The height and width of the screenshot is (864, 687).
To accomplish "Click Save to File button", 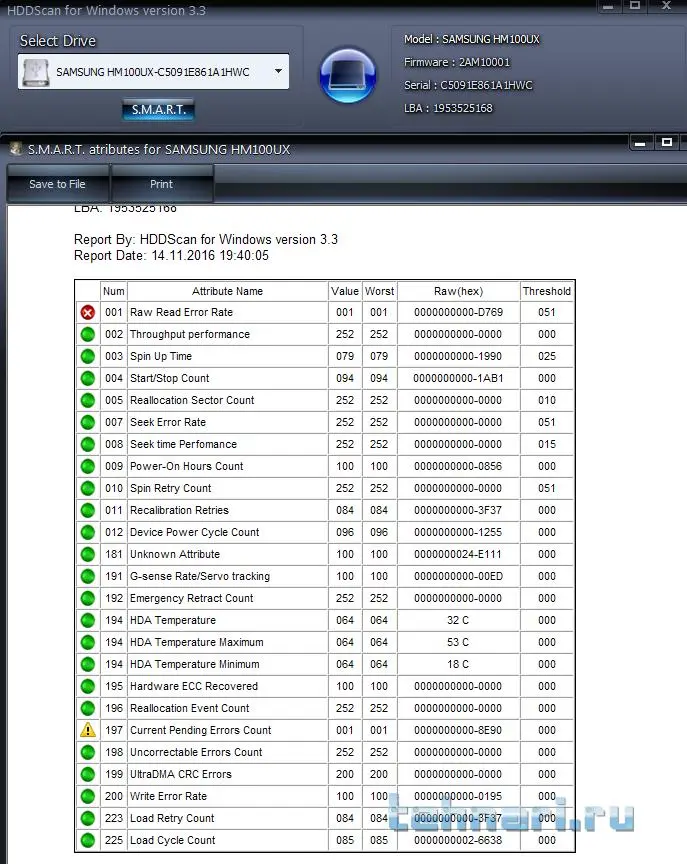I will click(x=57, y=184).
